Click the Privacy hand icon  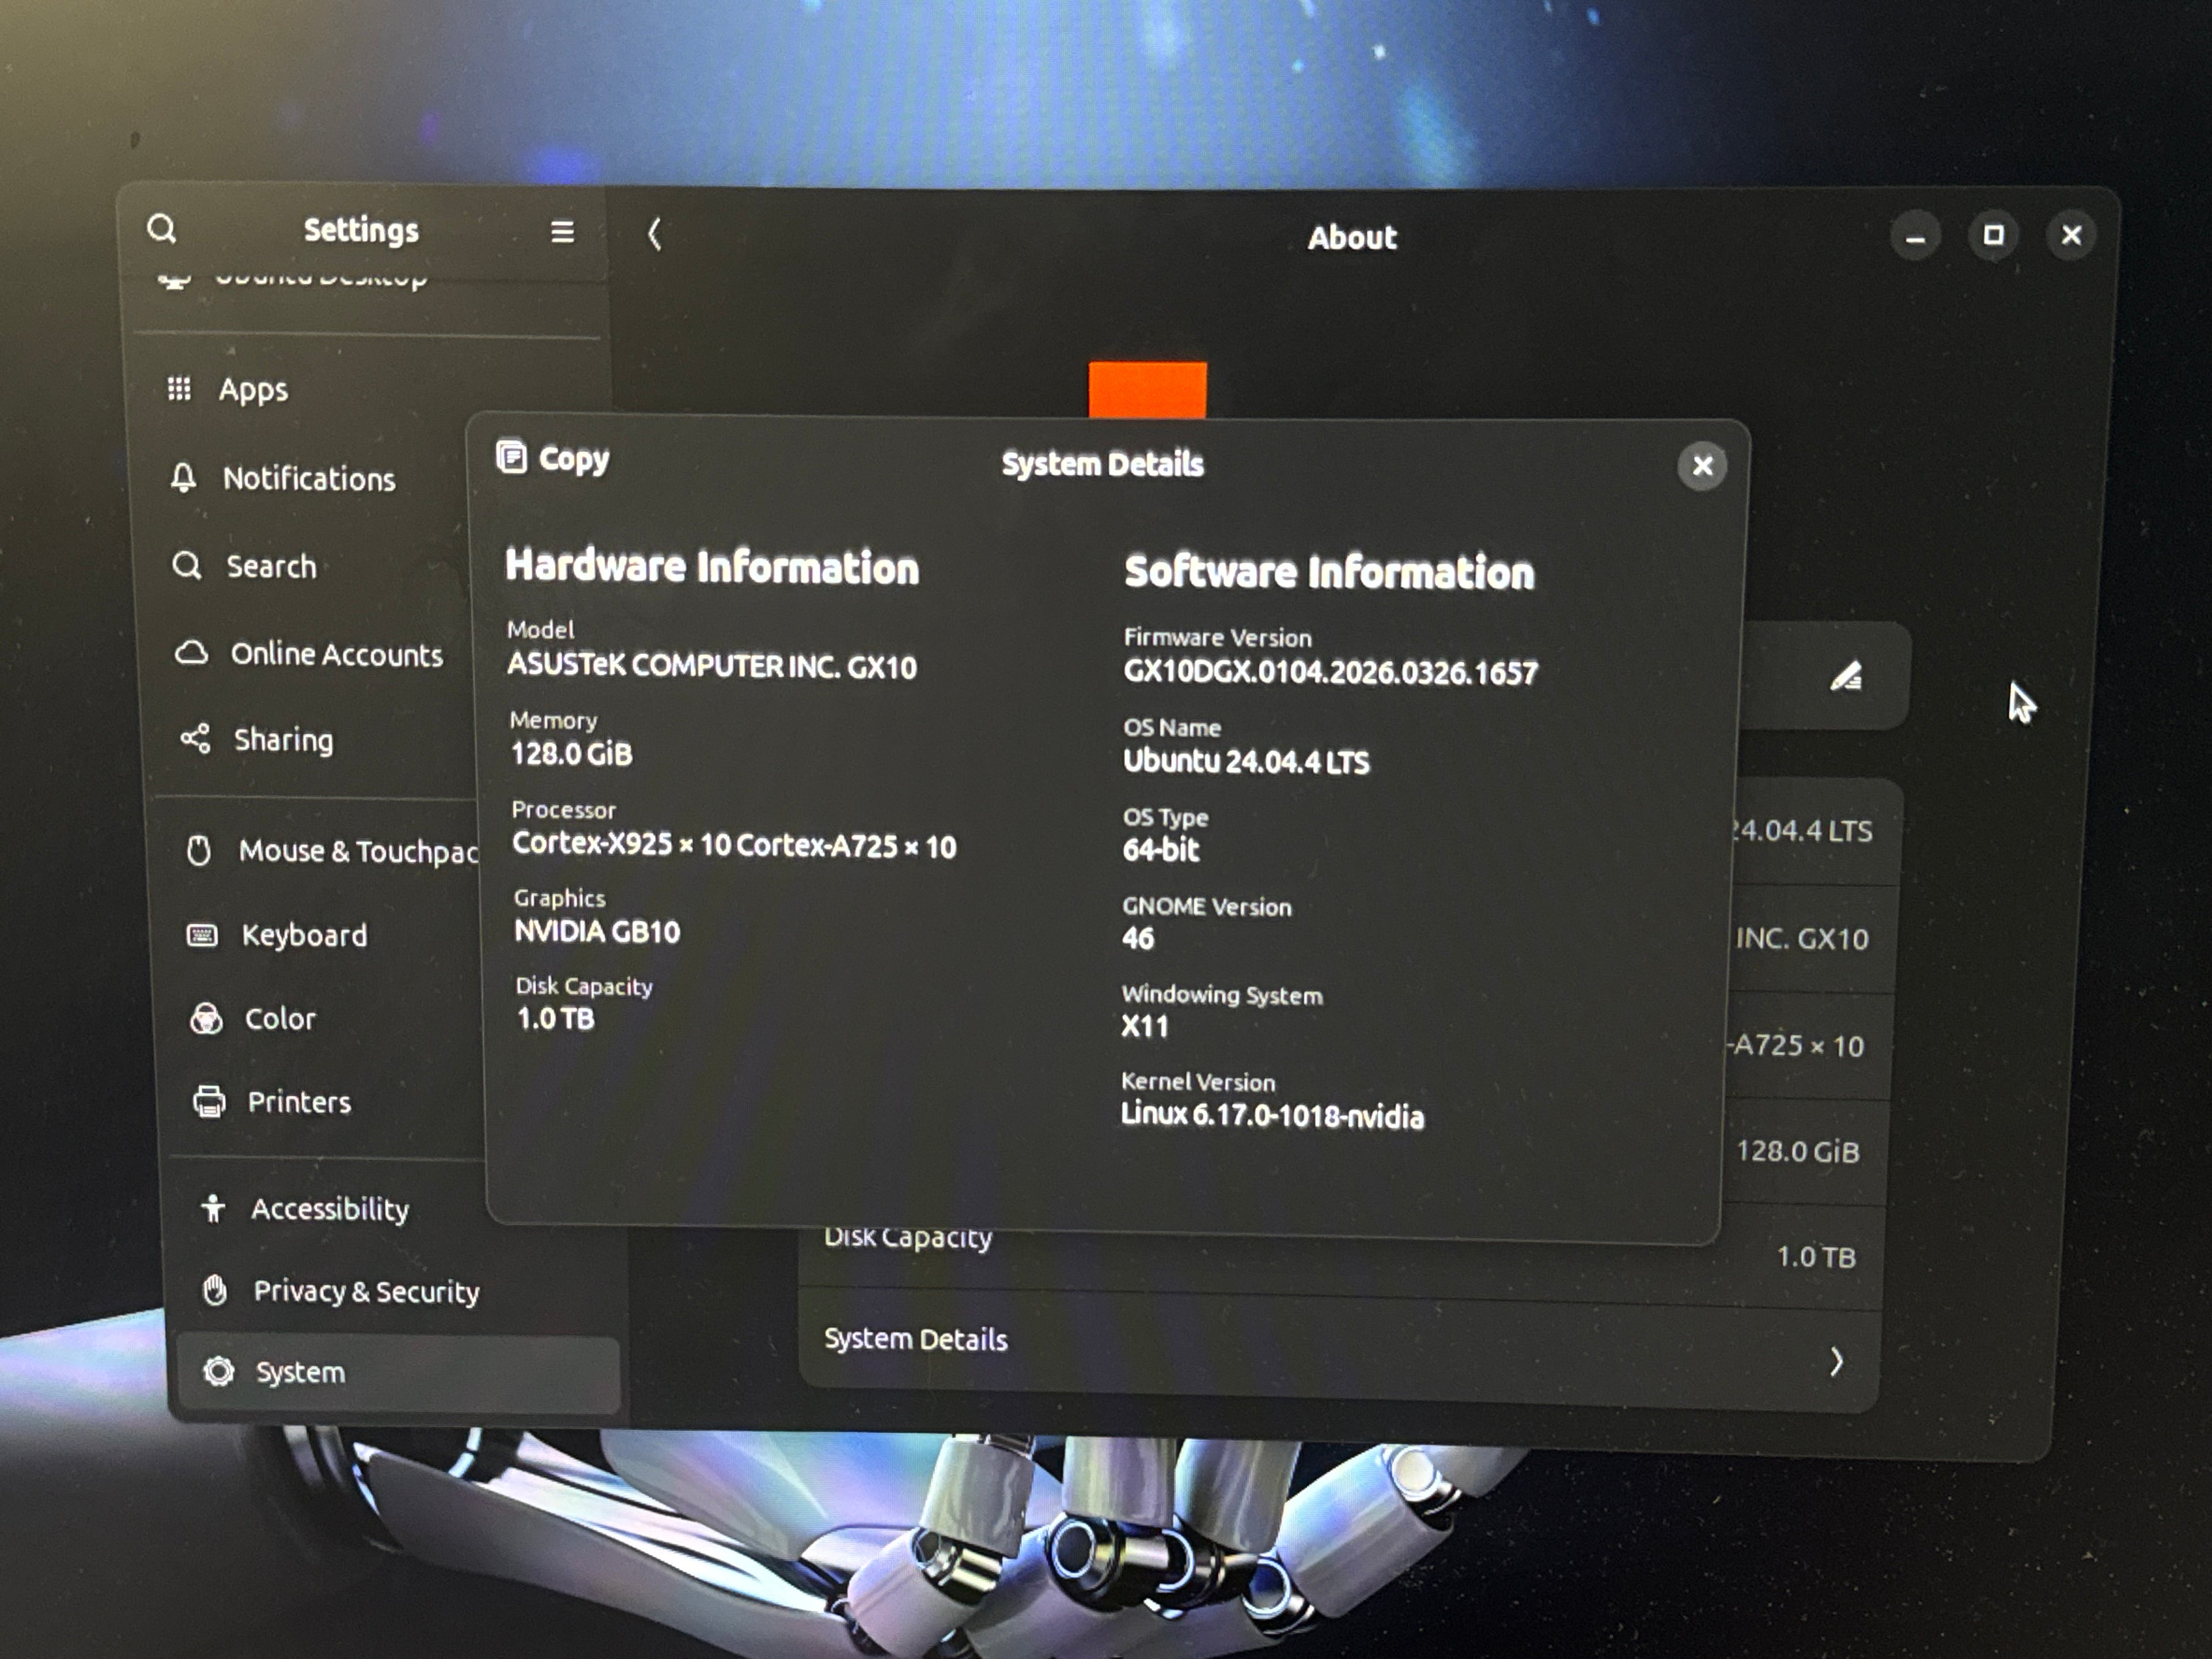click(x=215, y=1290)
